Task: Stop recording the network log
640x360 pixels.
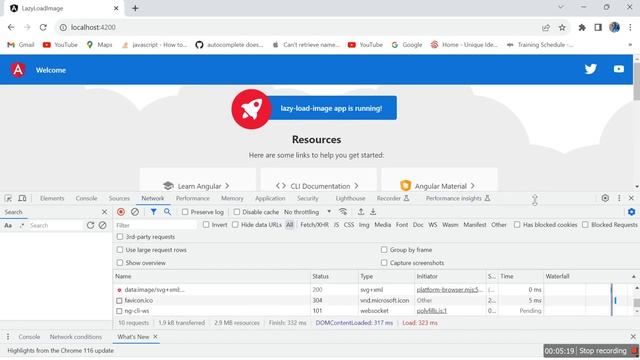Action: click(x=121, y=212)
